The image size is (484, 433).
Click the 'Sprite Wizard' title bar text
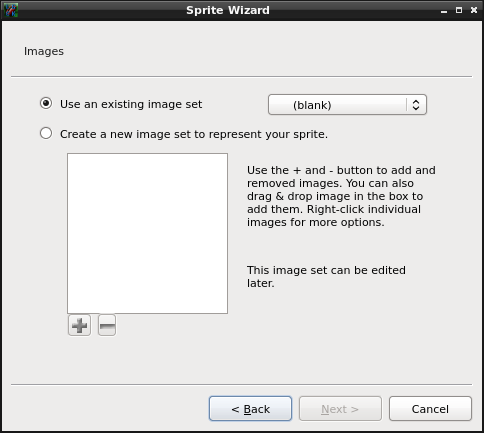[228, 10]
